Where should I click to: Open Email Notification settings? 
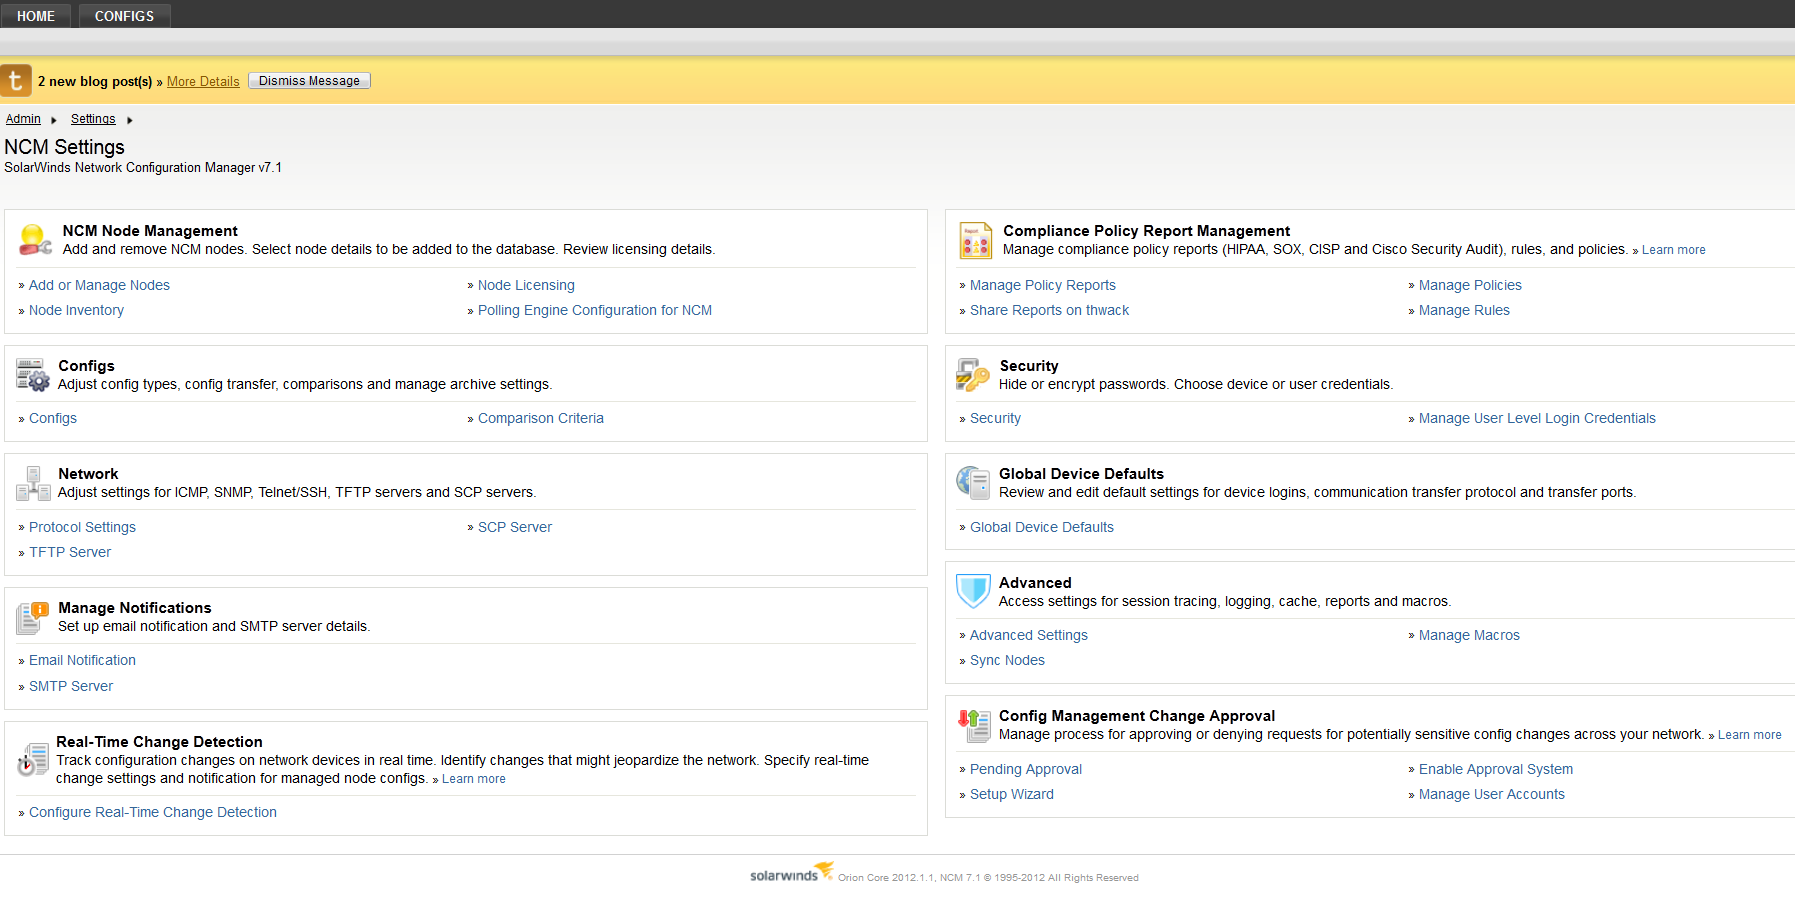(x=82, y=660)
